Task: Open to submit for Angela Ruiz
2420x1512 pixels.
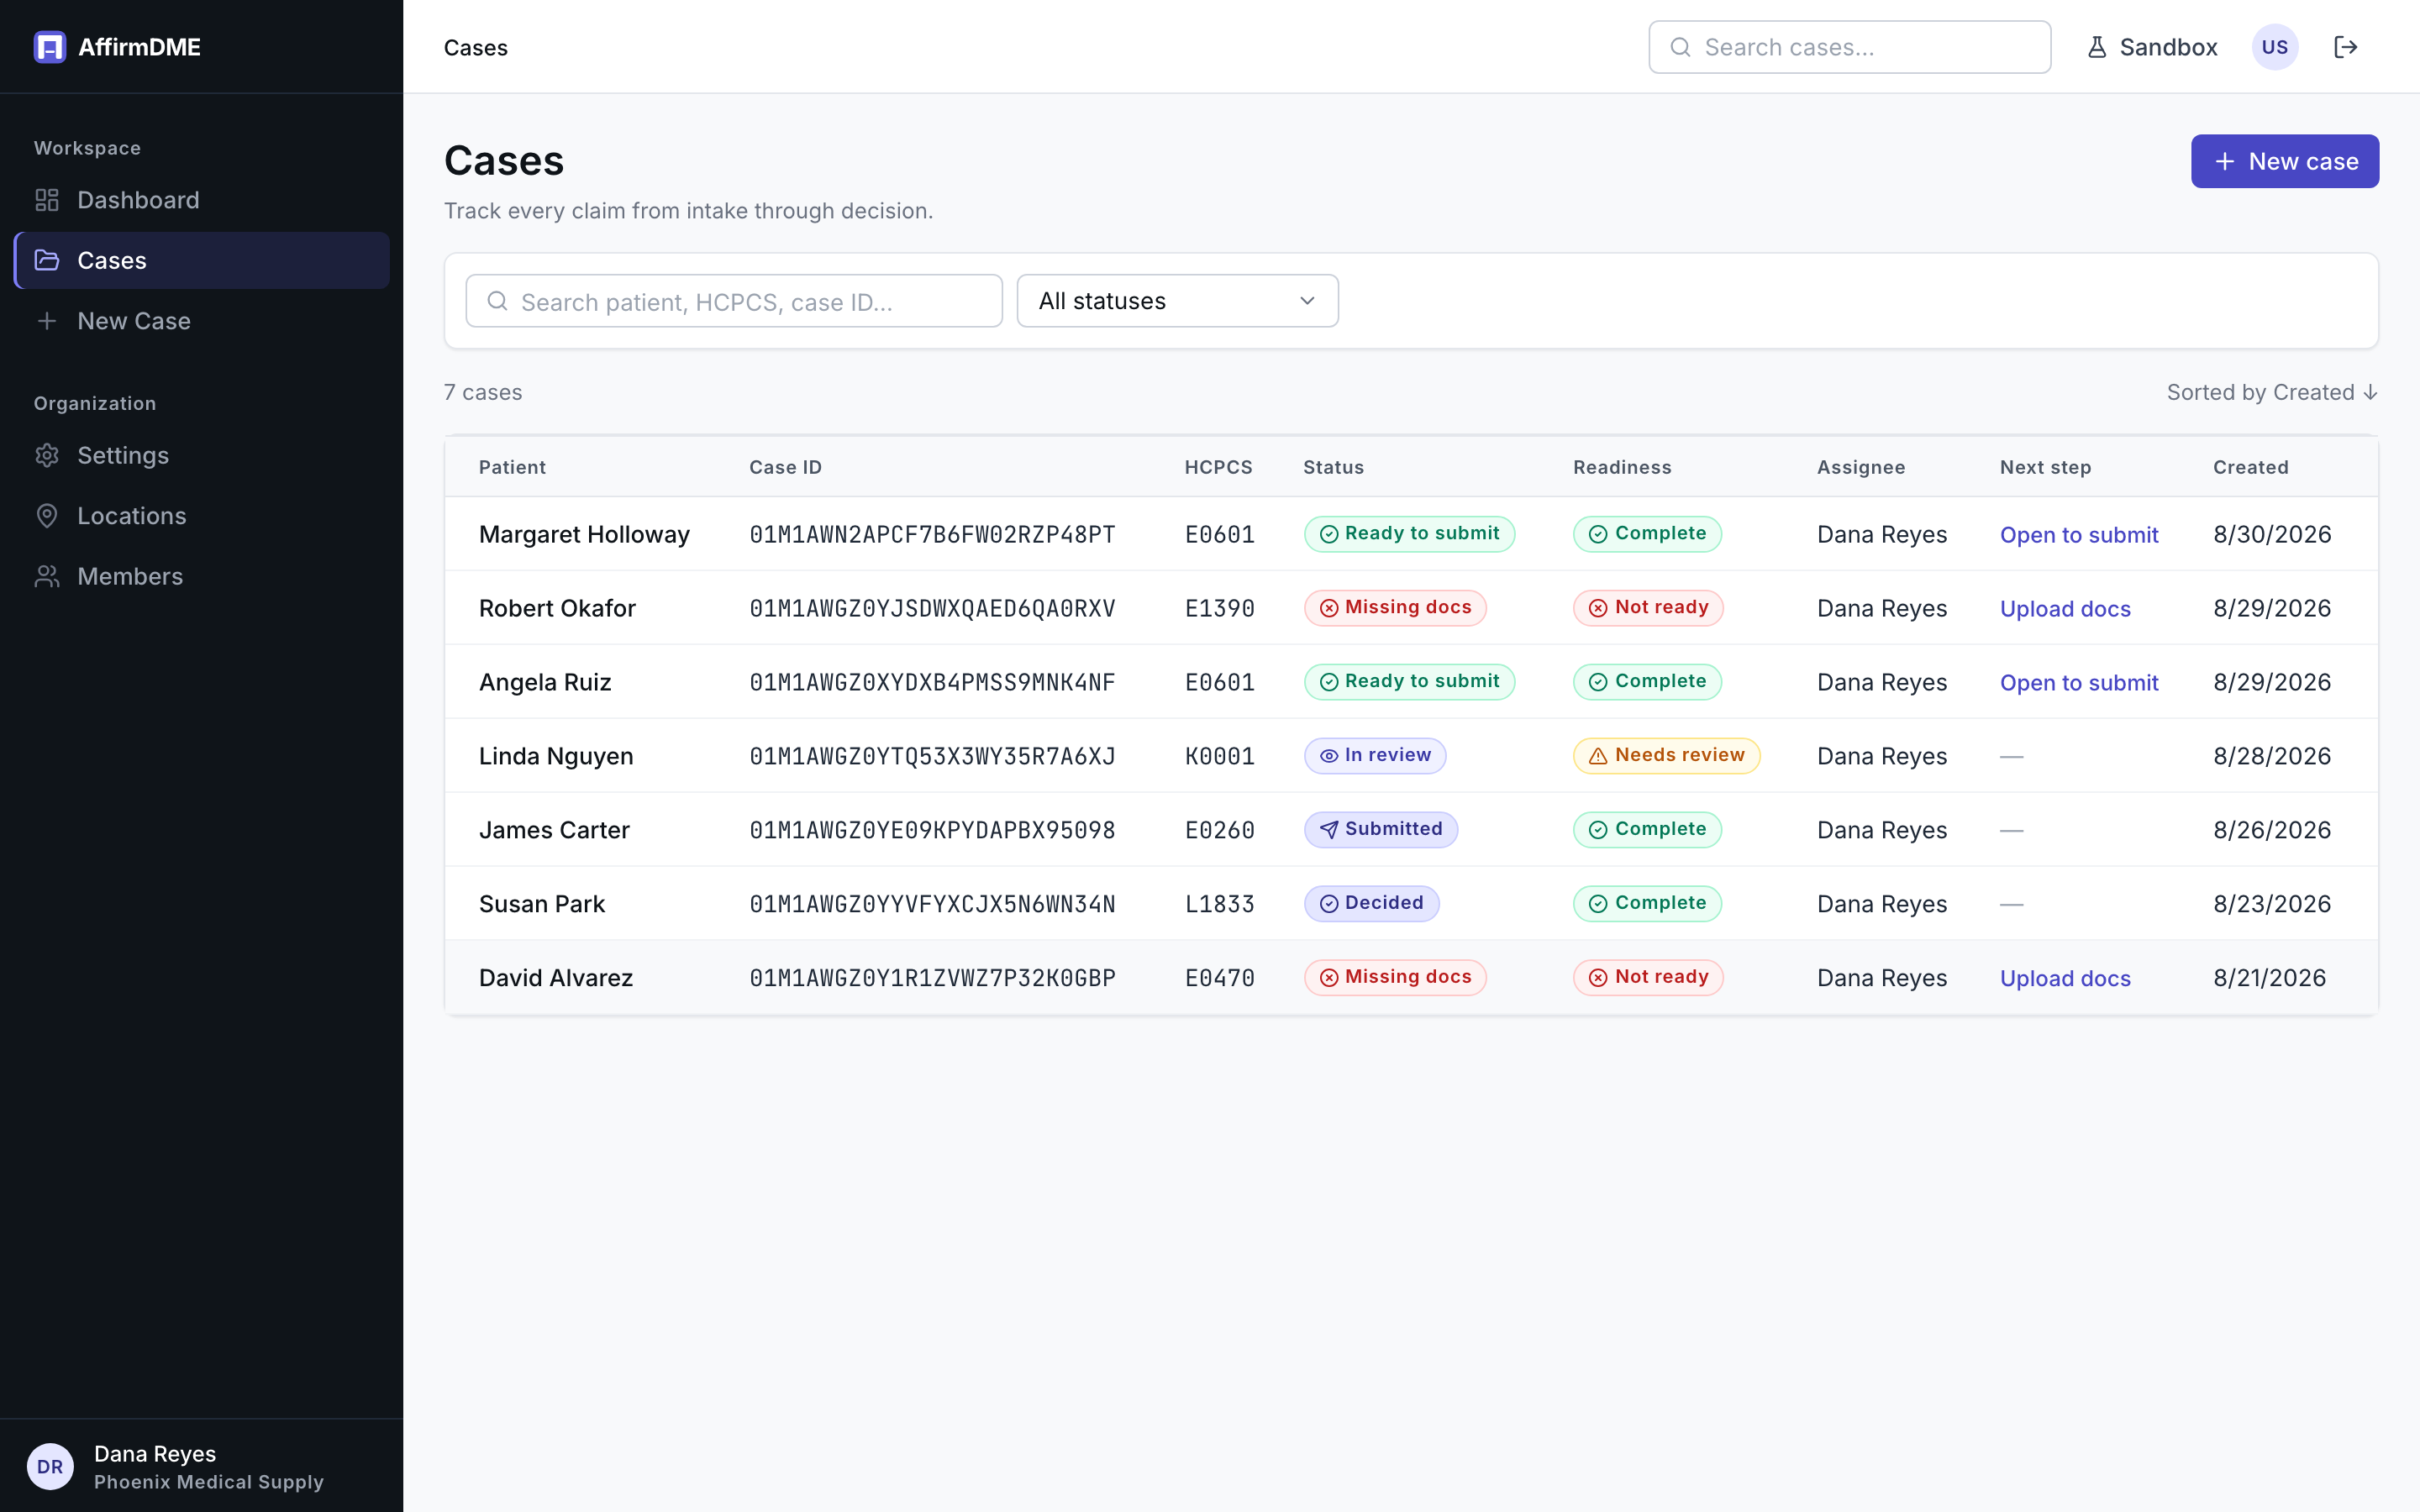Action: [x=2078, y=683]
